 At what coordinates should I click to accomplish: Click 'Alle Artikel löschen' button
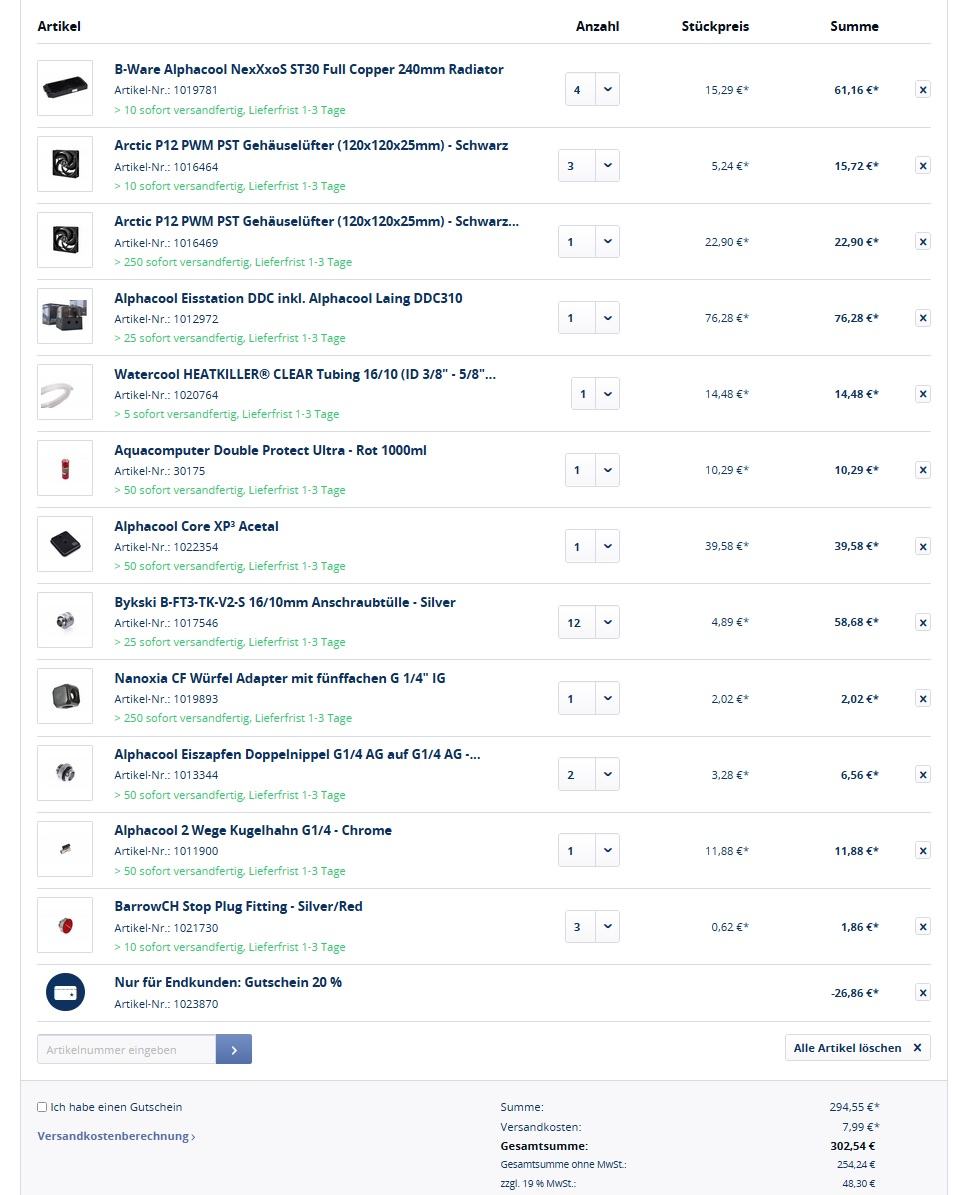click(857, 1048)
